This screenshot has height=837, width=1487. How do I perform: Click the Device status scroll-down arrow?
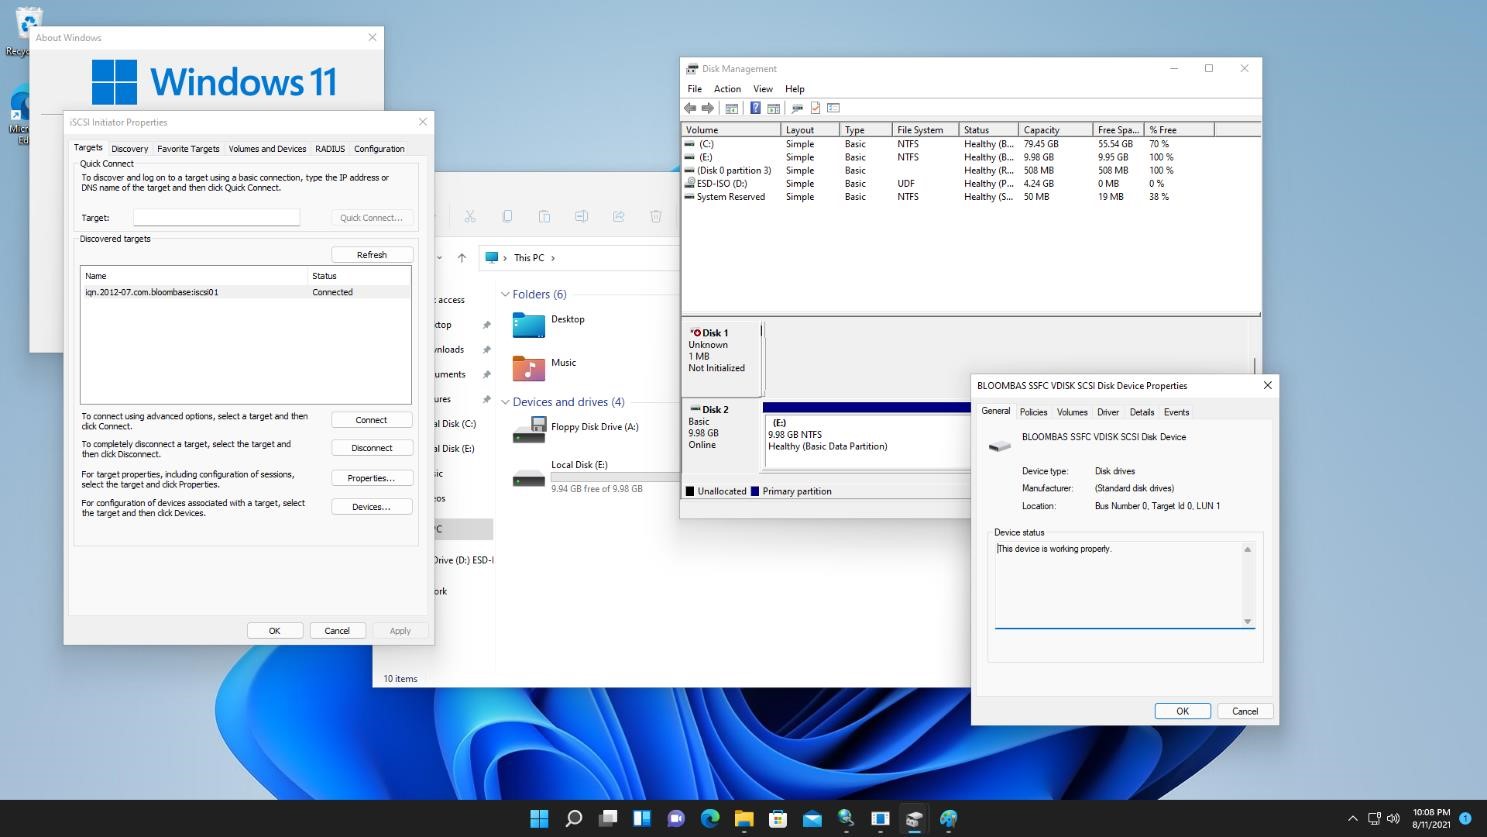point(1247,622)
